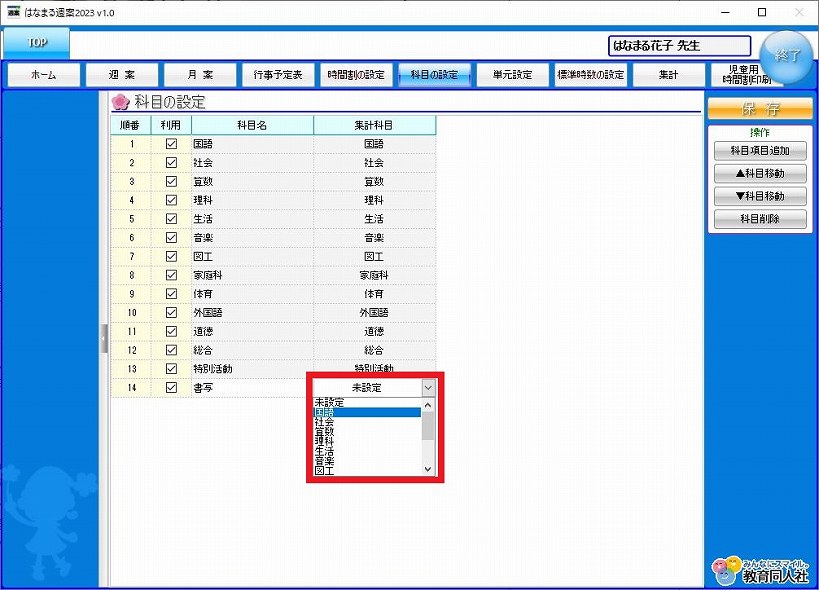Click the 順番 column header
The width and height of the screenshot is (819, 590).
tap(131, 125)
